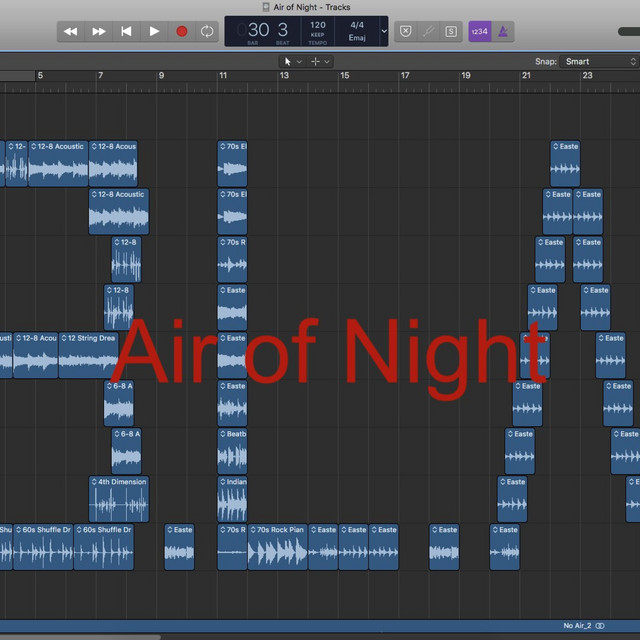Click the tempo value 120 in the display
Screen dimensions: 640x640
317,25
